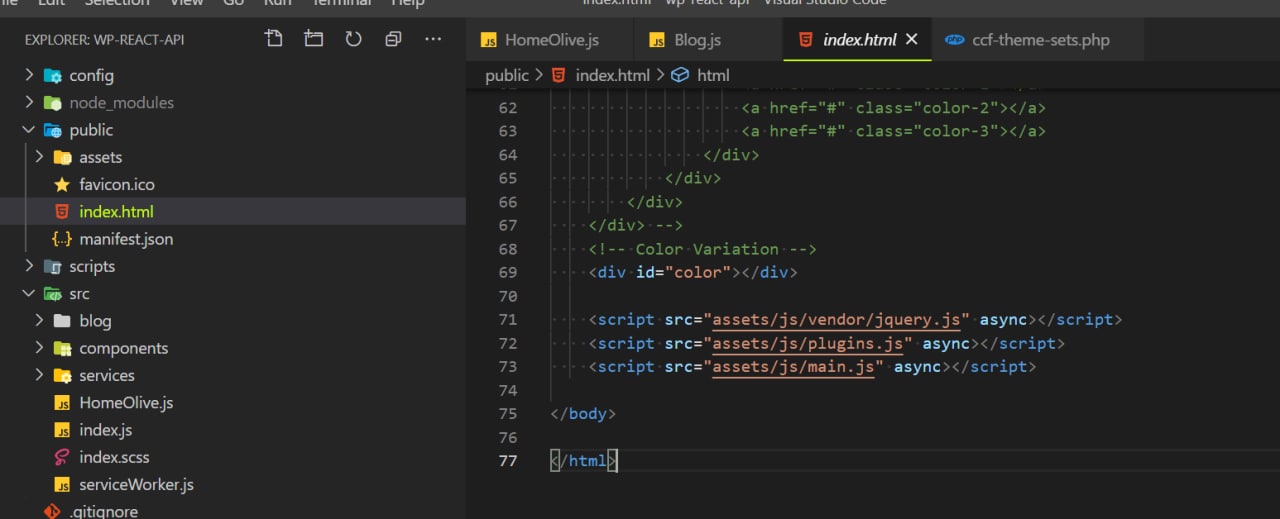Click the PHP icon on ccf-theme-sets.php tab

click(954, 40)
